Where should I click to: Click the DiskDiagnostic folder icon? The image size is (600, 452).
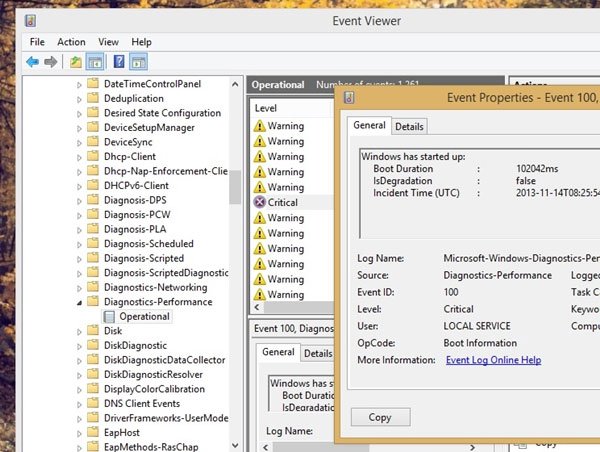[93, 345]
